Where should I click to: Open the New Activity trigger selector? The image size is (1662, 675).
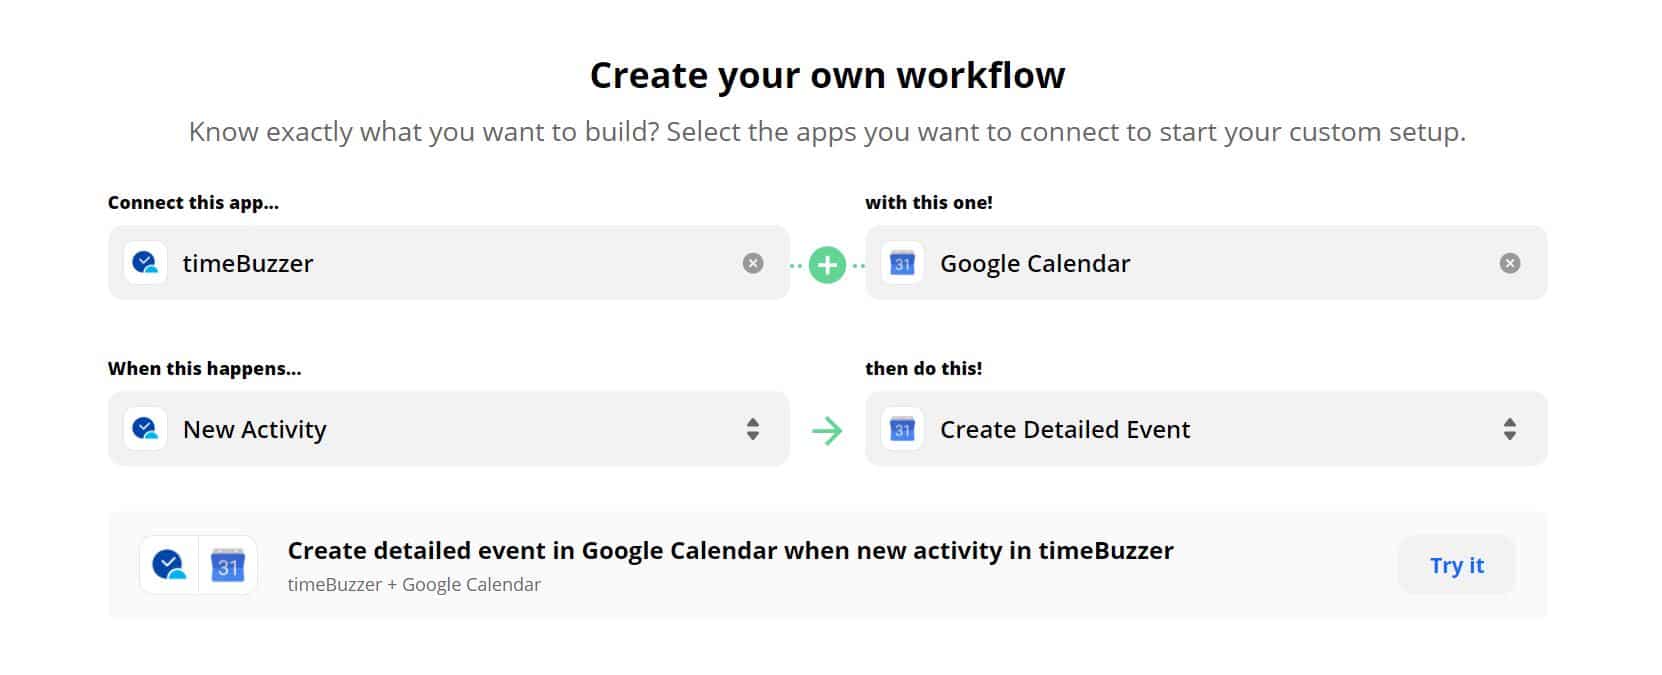pyautogui.click(x=449, y=428)
